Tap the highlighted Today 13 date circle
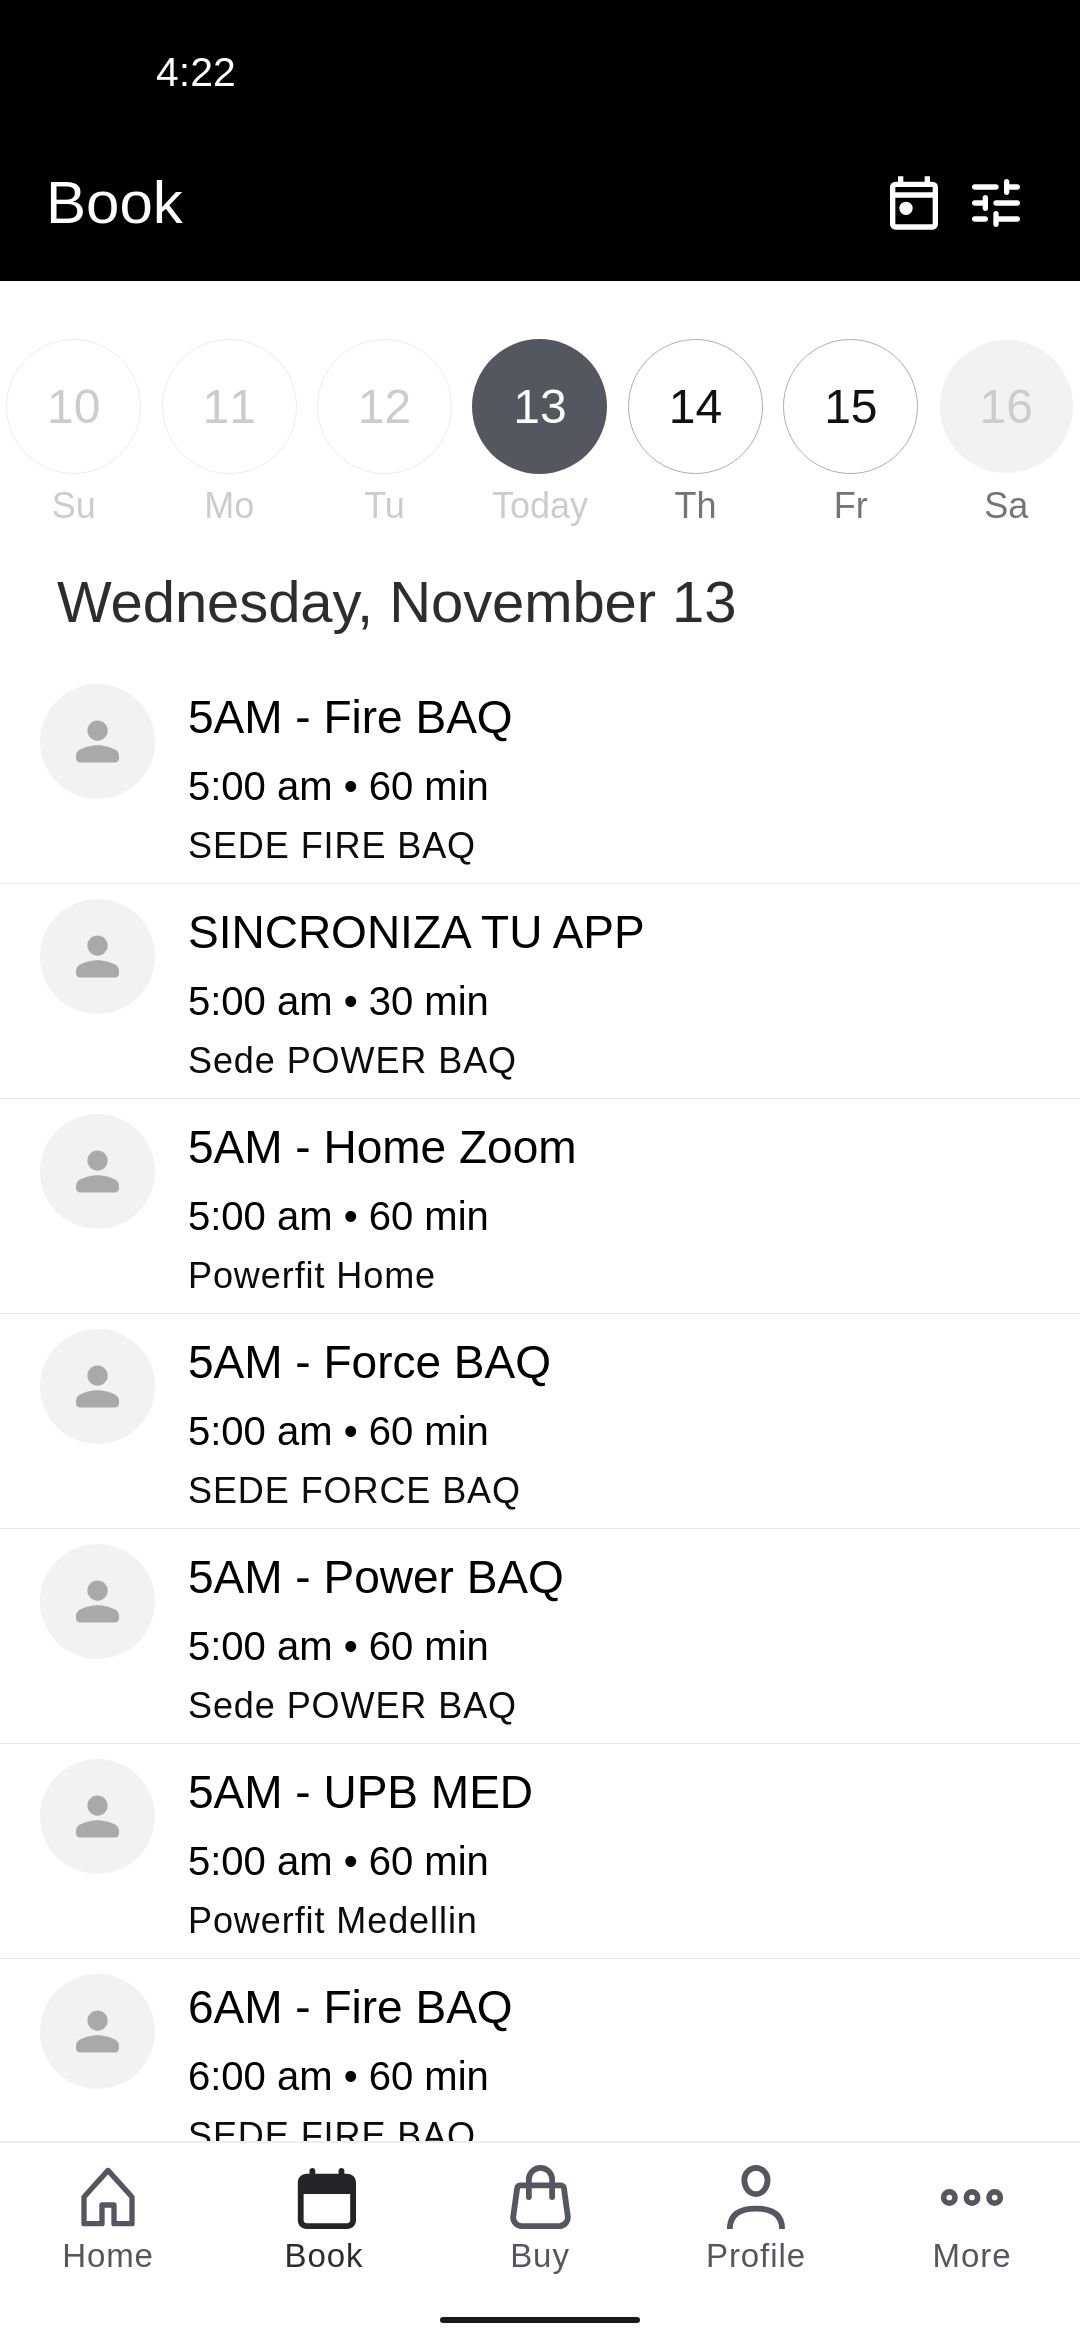1080x2340 pixels. click(x=539, y=406)
